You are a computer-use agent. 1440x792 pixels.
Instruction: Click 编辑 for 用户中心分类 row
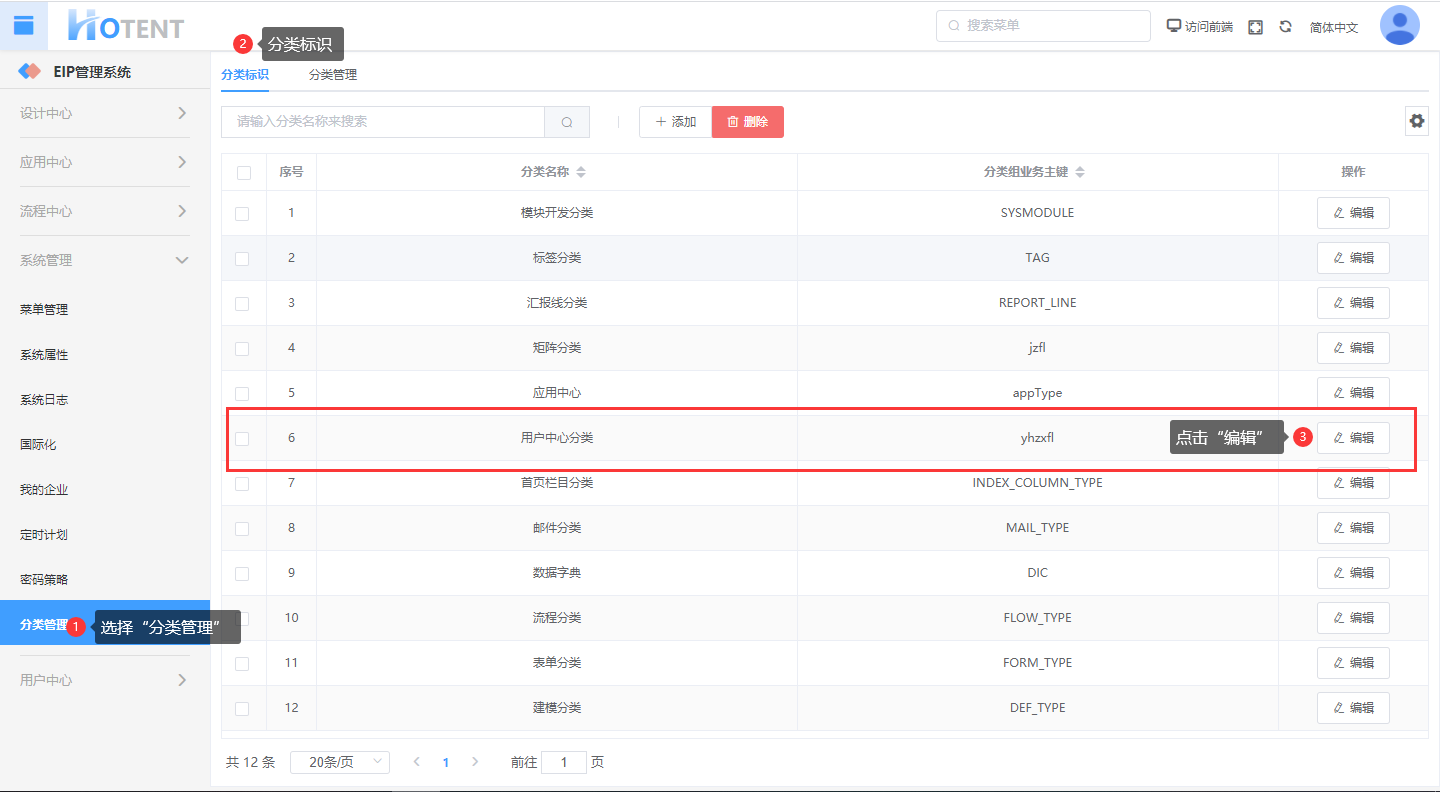(x=1352, y=438)
